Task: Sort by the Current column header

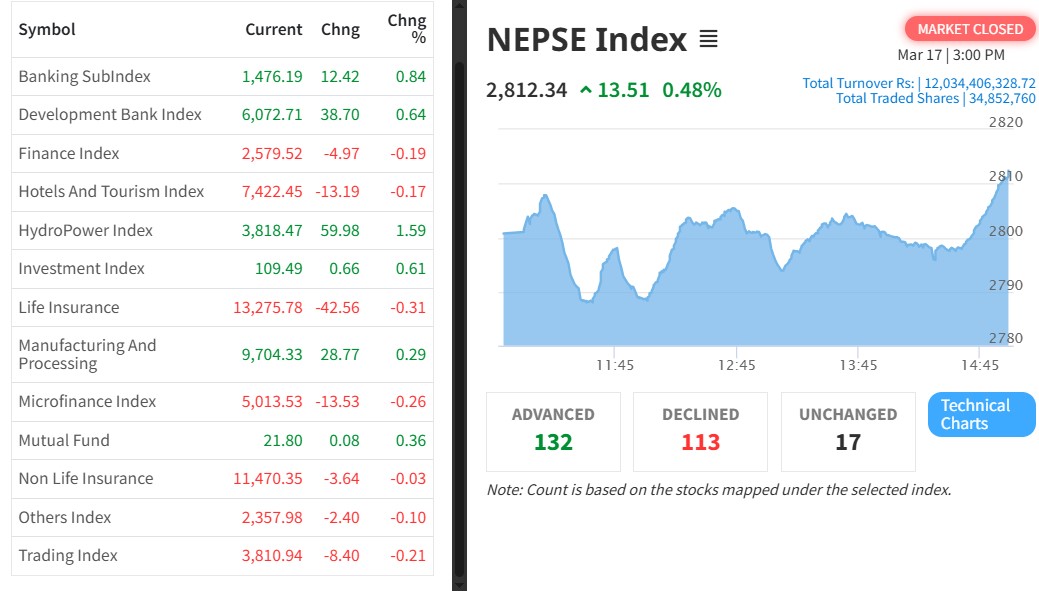Action: (273, 30)
